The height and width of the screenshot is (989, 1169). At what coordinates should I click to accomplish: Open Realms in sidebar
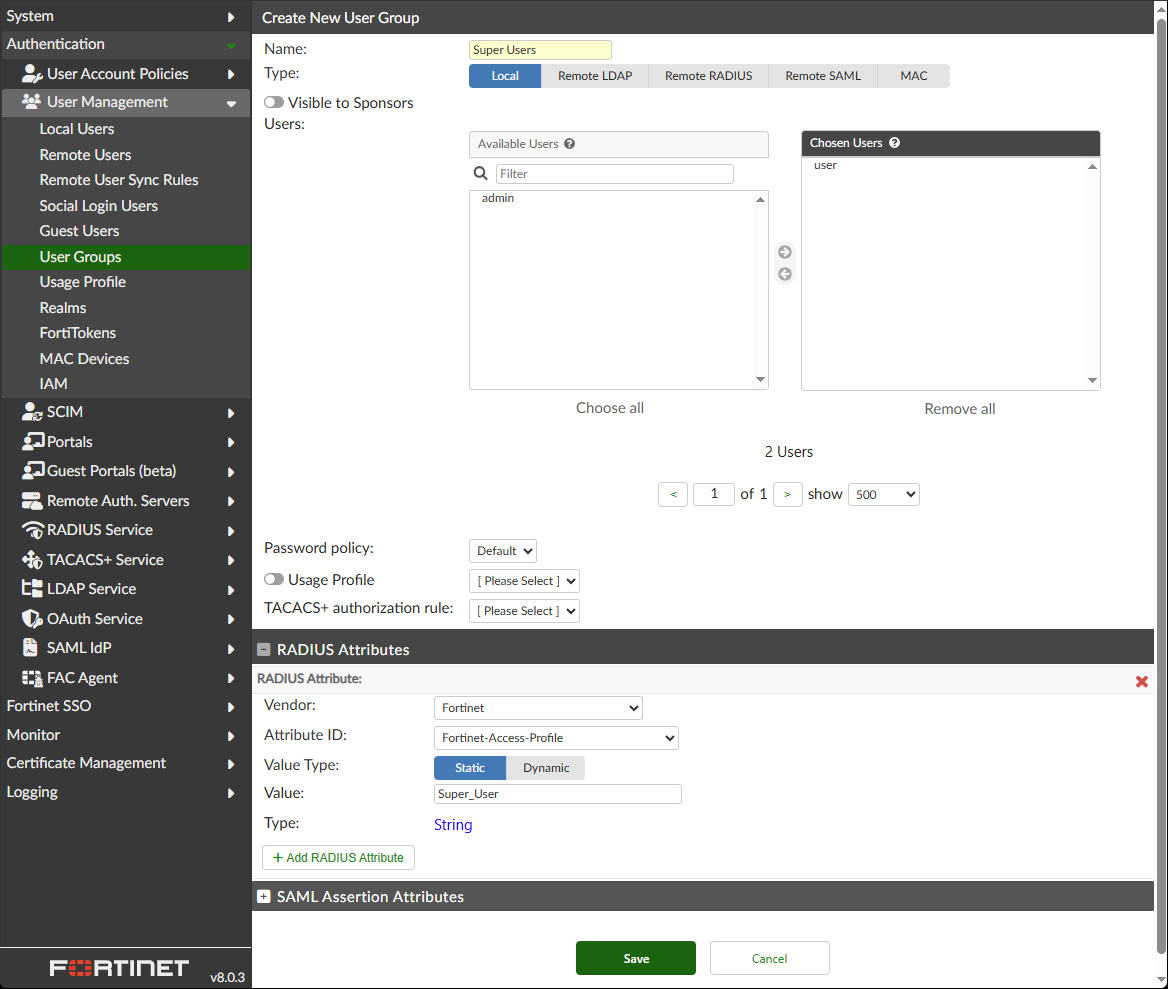[63, 308]
